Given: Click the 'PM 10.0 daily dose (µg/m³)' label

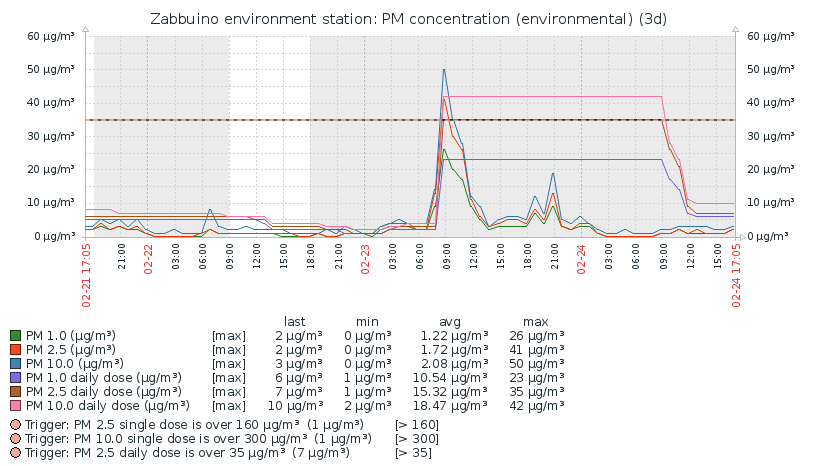Looking at the screenshot, I should [107, 406].
